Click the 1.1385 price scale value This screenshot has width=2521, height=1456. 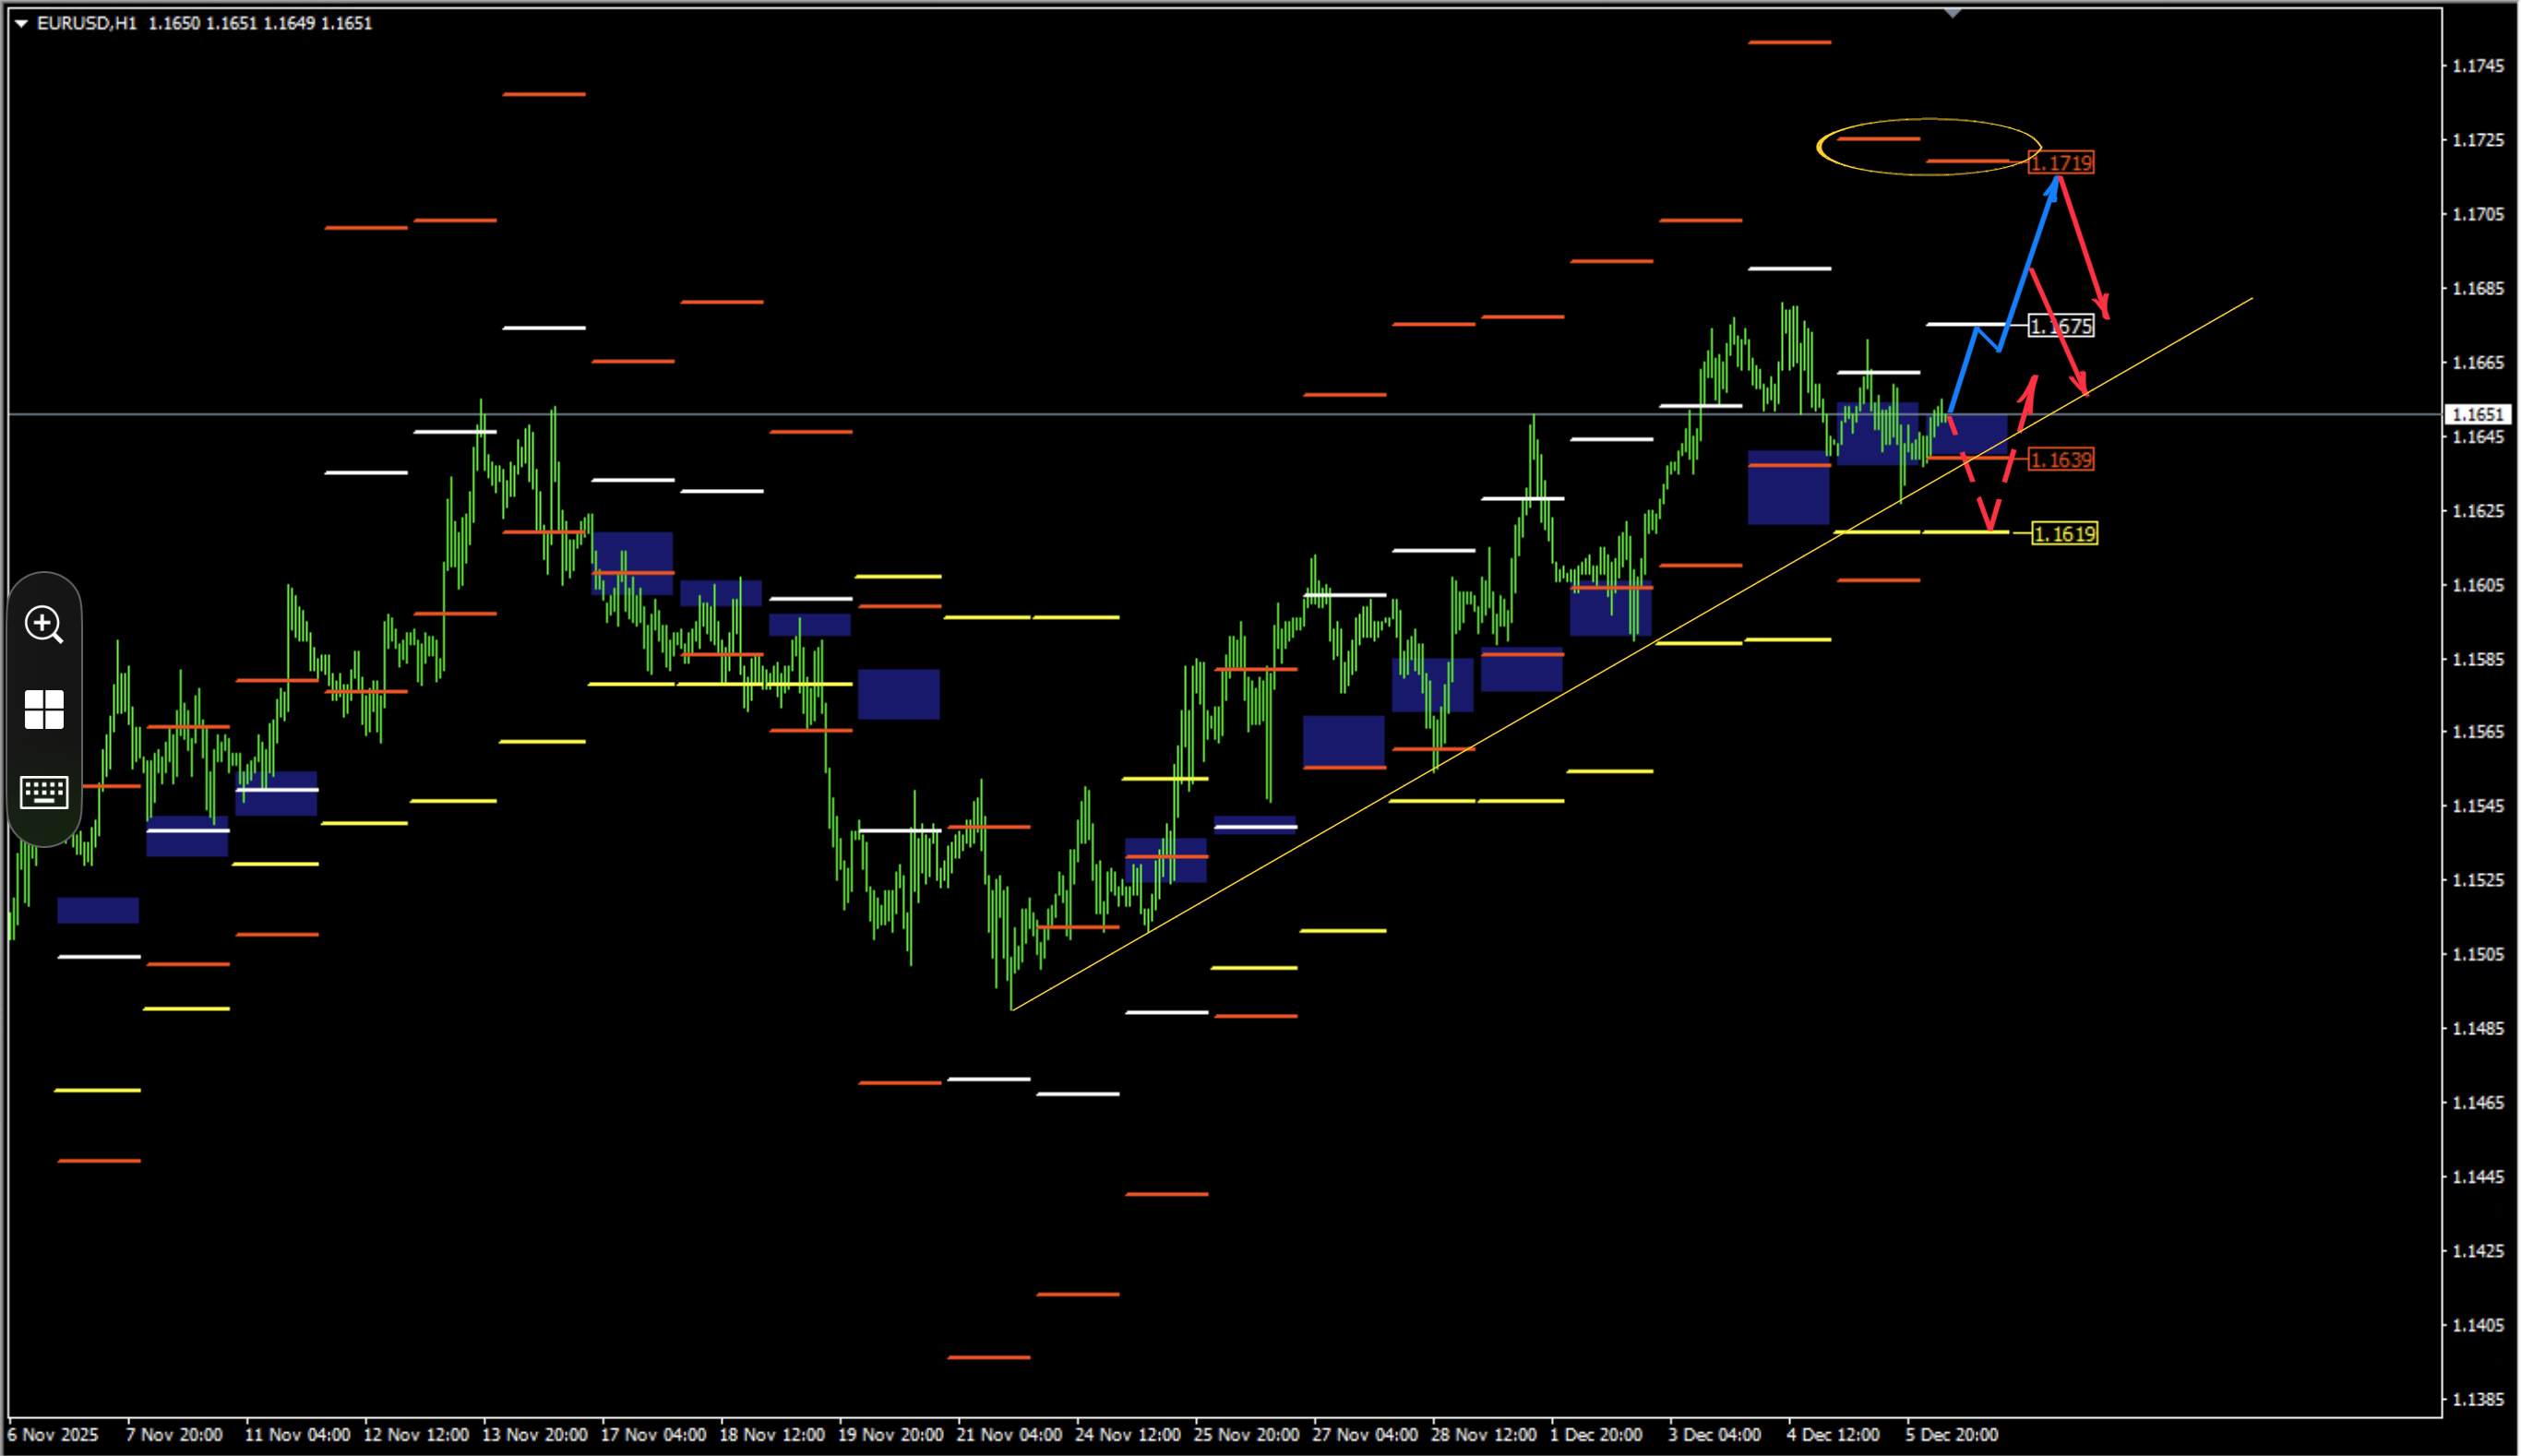pyautogui.click(x=2478, y=1399)
